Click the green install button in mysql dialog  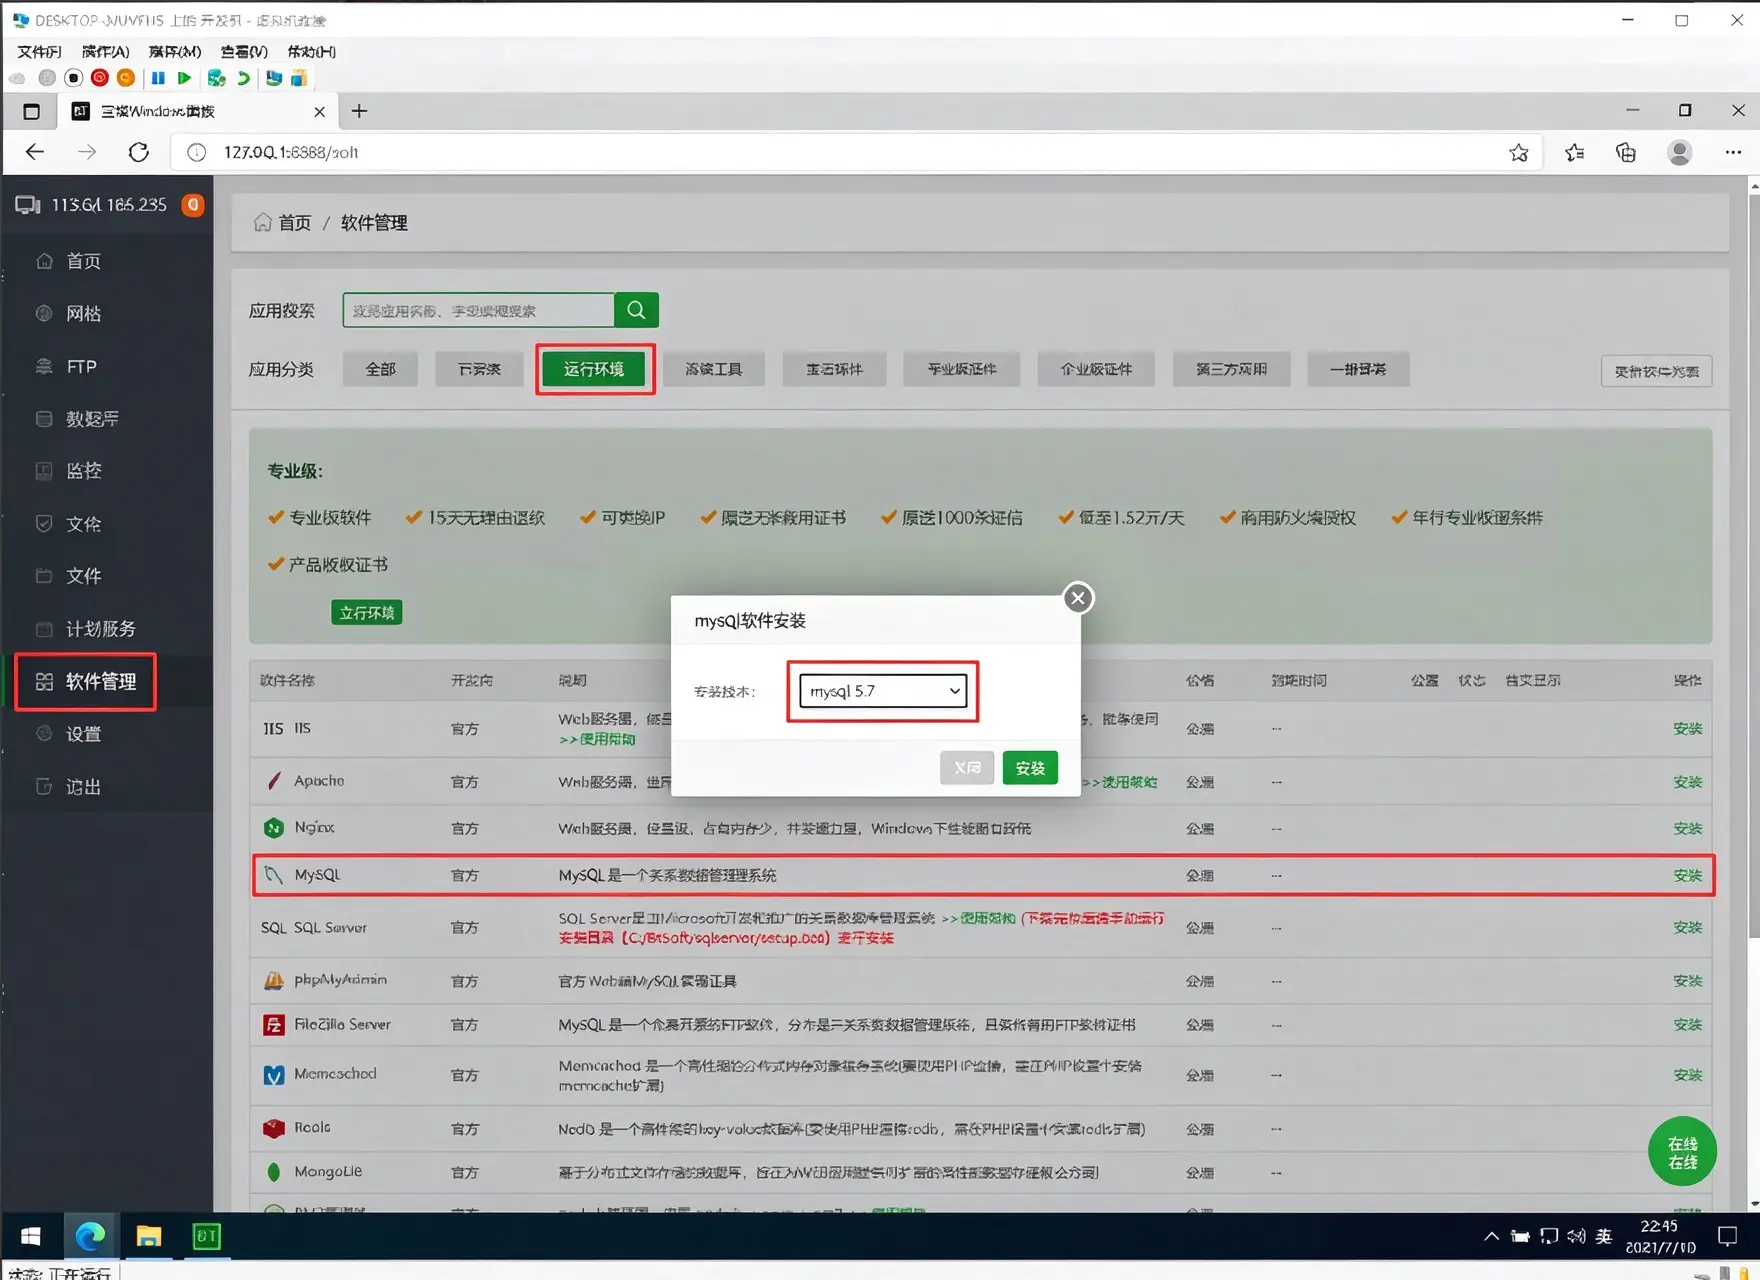pos(1030,768)
